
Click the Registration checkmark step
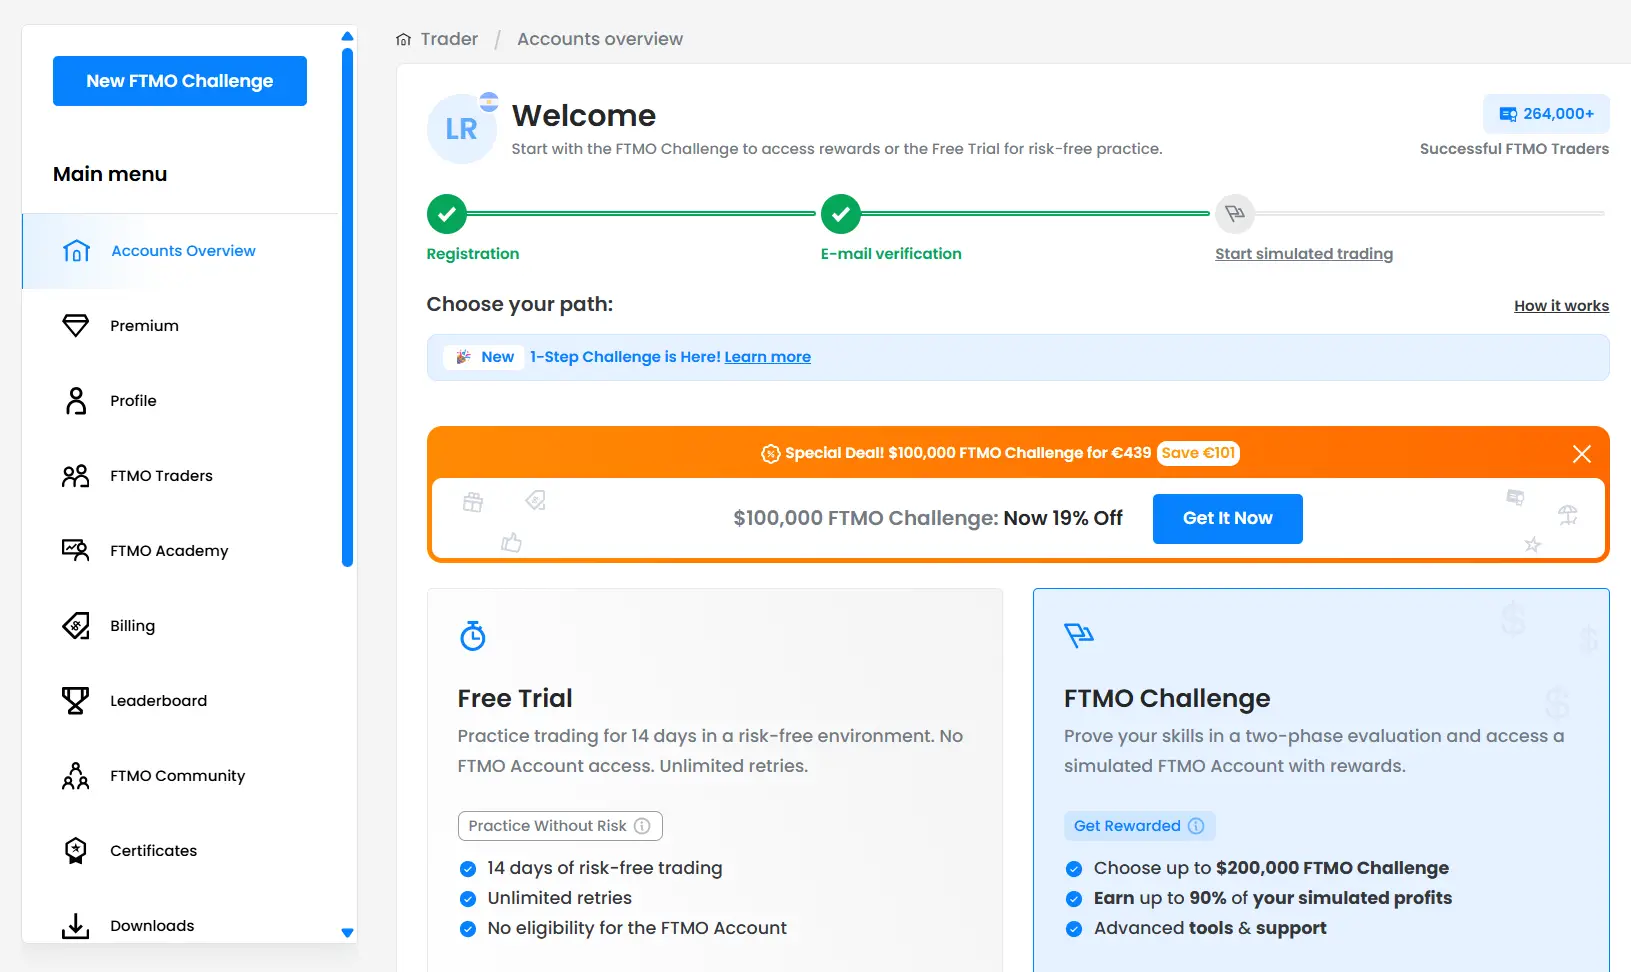(x=447, y=214)
